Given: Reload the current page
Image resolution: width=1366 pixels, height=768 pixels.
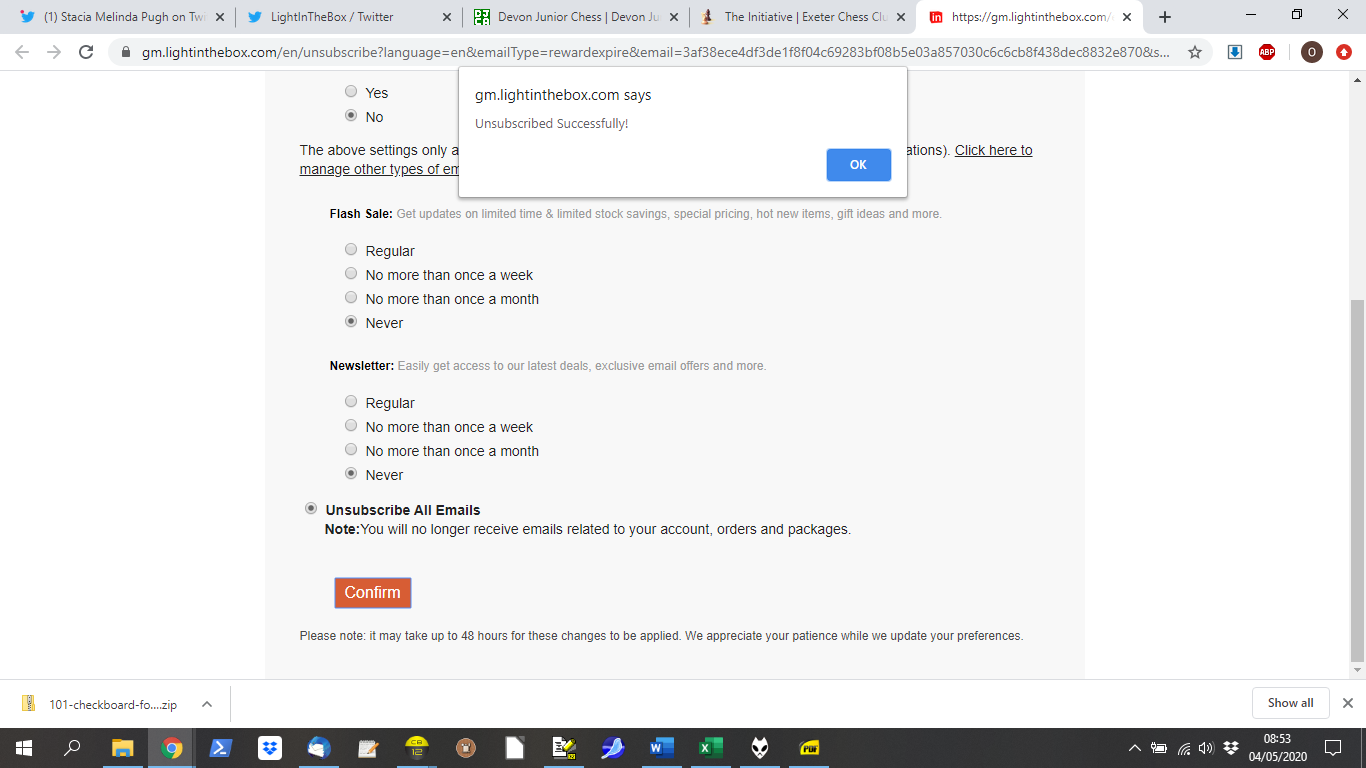Looking at the screenshot, I should [x=86, y=52].
